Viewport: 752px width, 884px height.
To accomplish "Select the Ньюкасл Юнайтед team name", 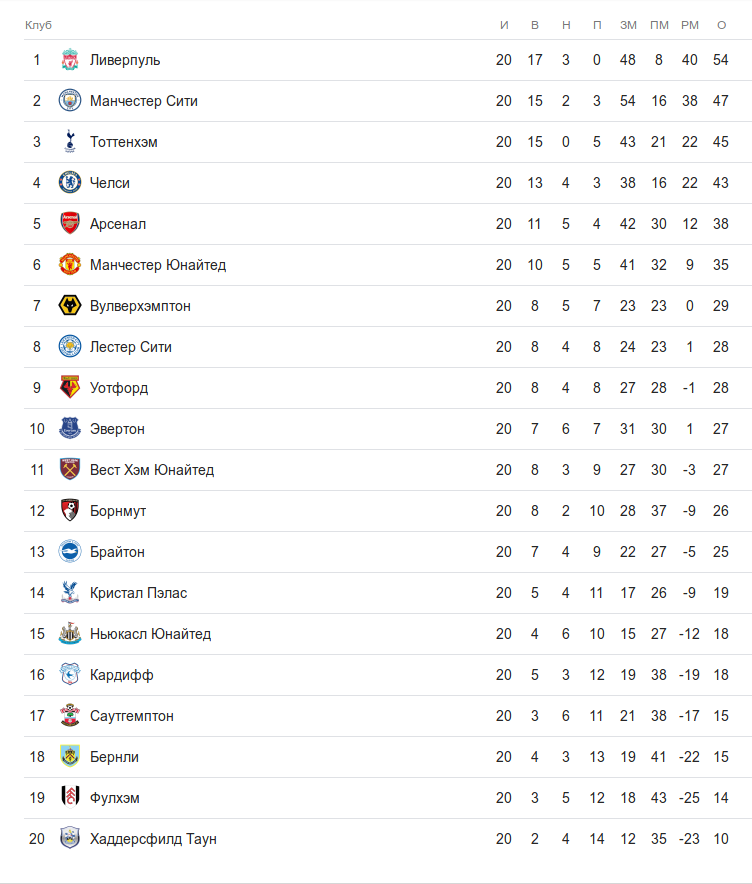I will point(150,634).
